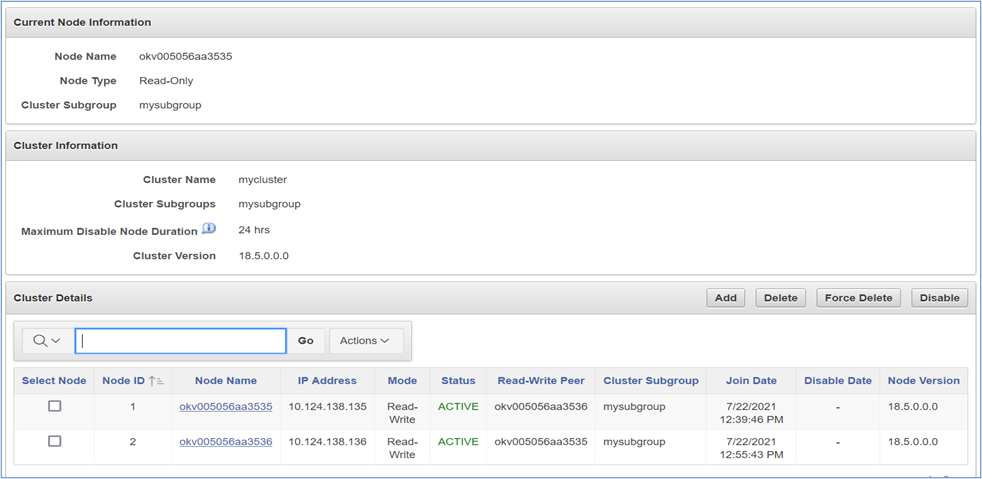Select the Cluster Subgroup column header
The height and width of the screenshot is (479, 982).
[650, 381]
